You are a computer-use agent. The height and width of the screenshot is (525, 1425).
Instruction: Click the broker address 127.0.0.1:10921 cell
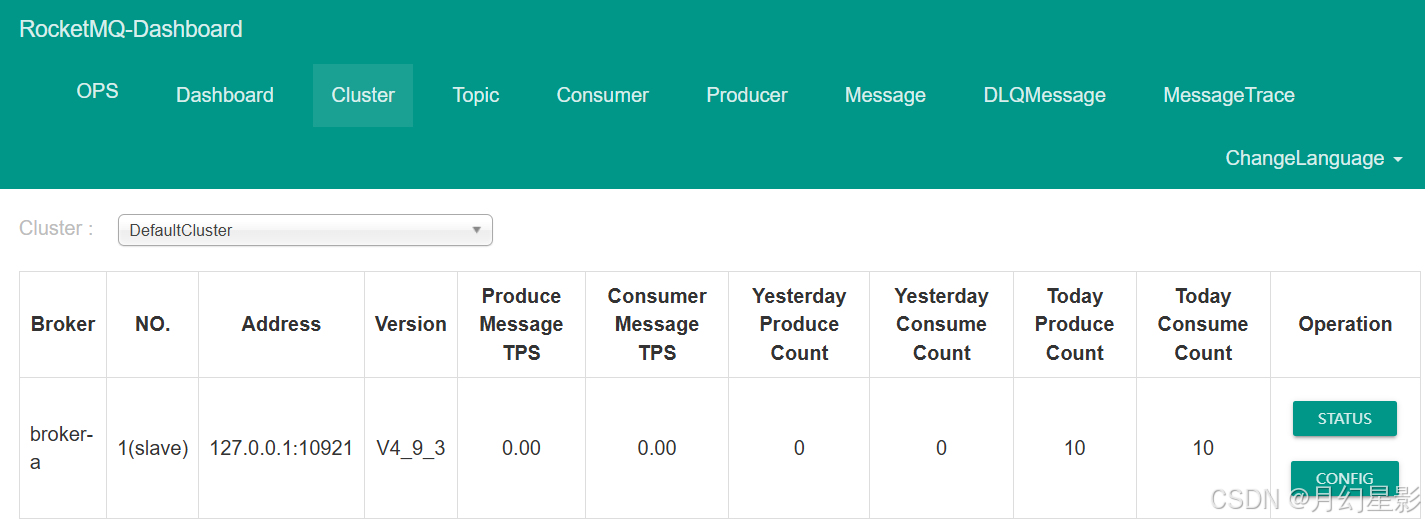(281, 448)
